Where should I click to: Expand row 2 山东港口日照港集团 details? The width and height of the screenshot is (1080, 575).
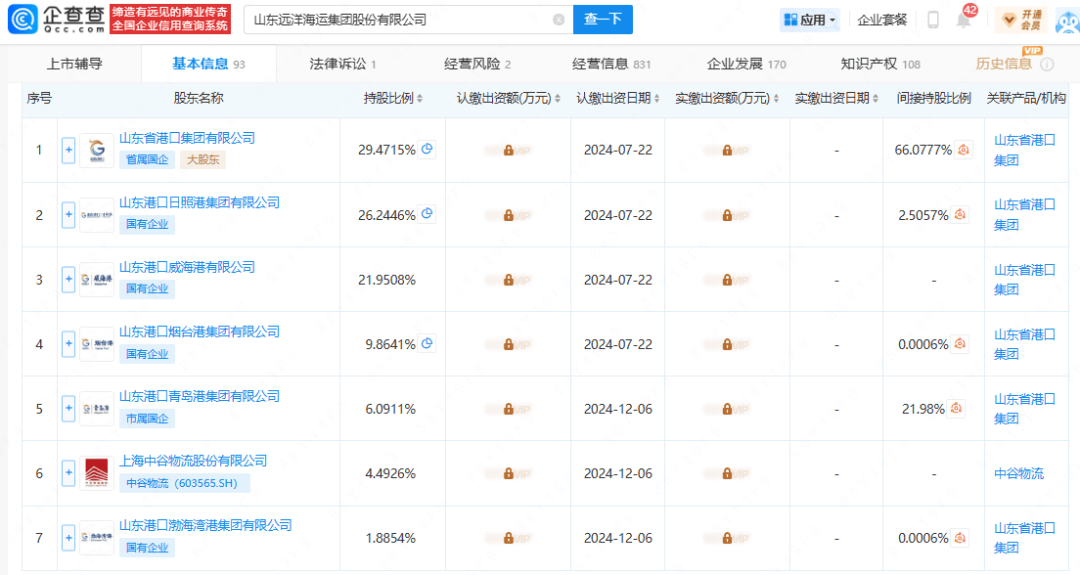[68, 214]
